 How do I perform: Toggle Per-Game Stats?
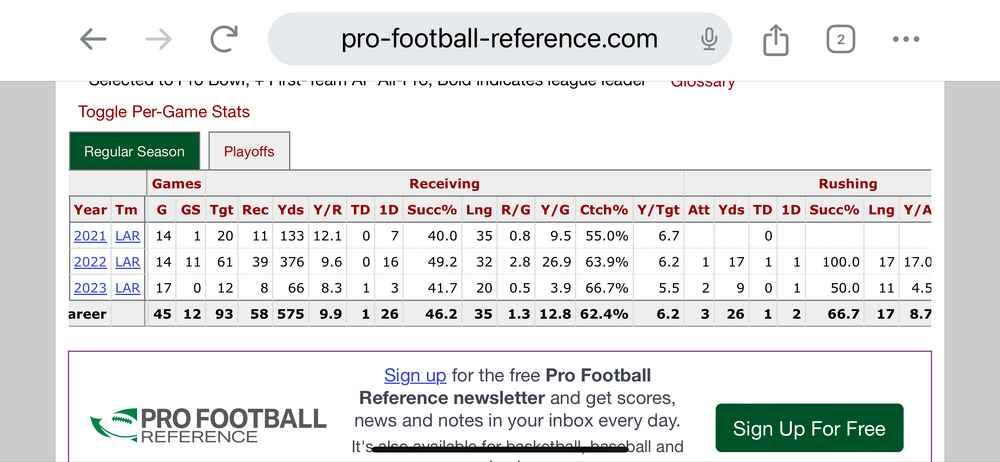pyautogui.click(x=164, y=112)
